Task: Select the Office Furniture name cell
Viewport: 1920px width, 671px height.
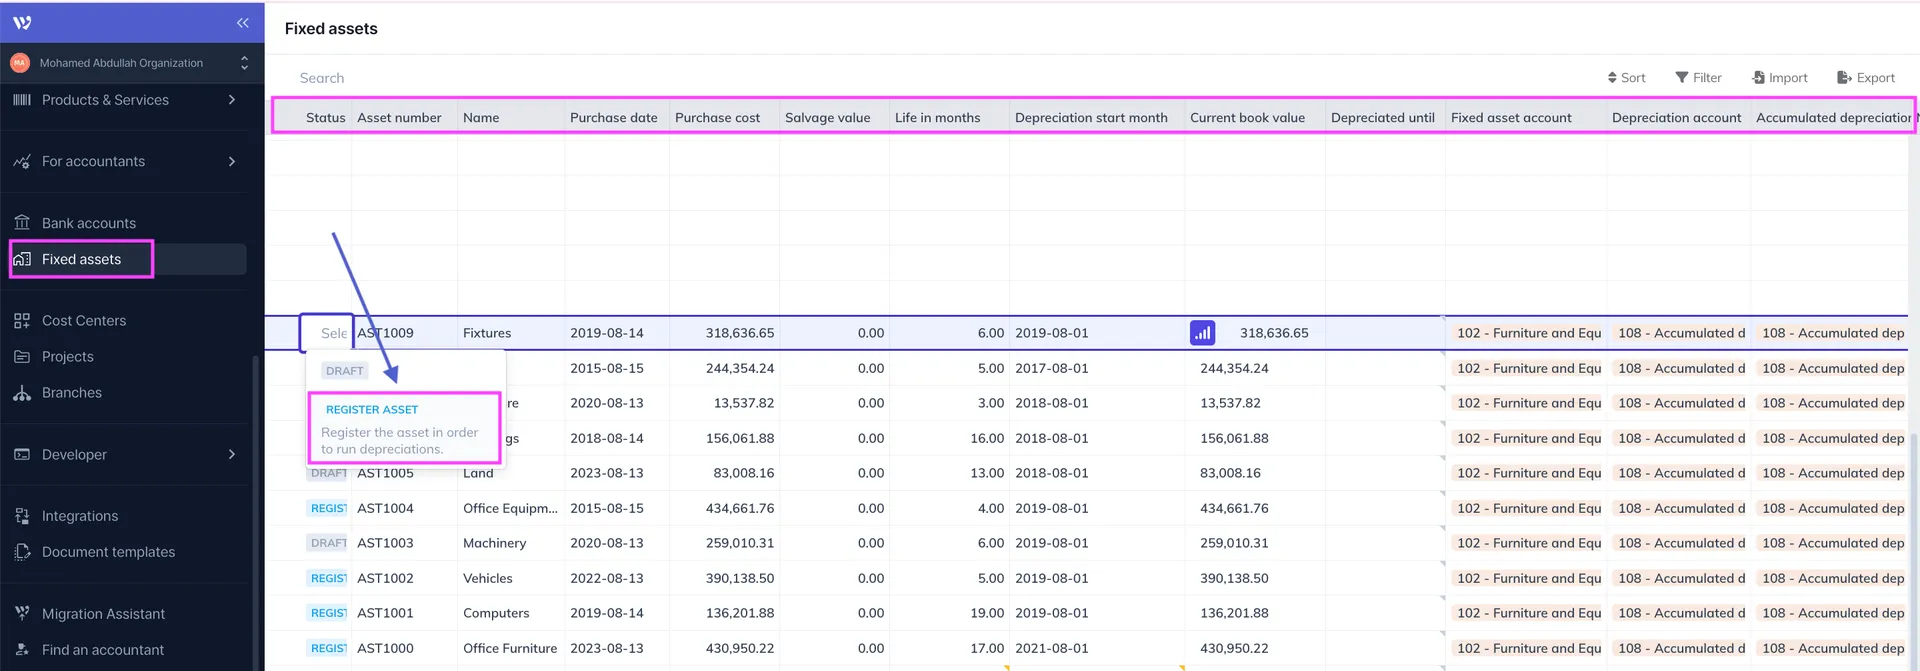Action: (x=511, y=648)
